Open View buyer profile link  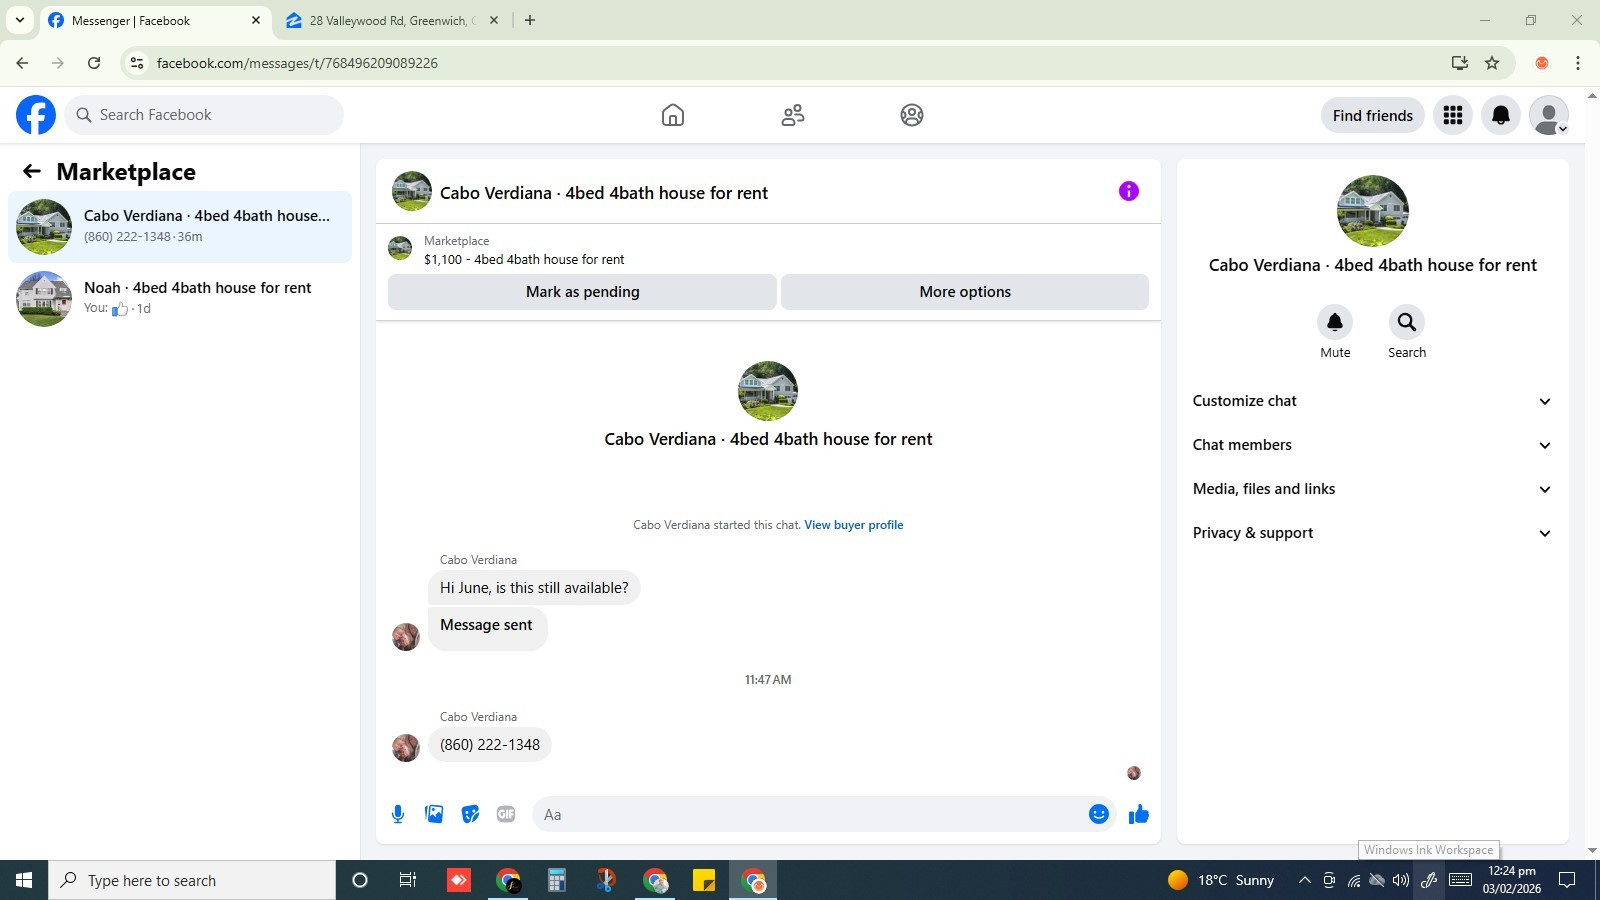[x=854, y=525]
